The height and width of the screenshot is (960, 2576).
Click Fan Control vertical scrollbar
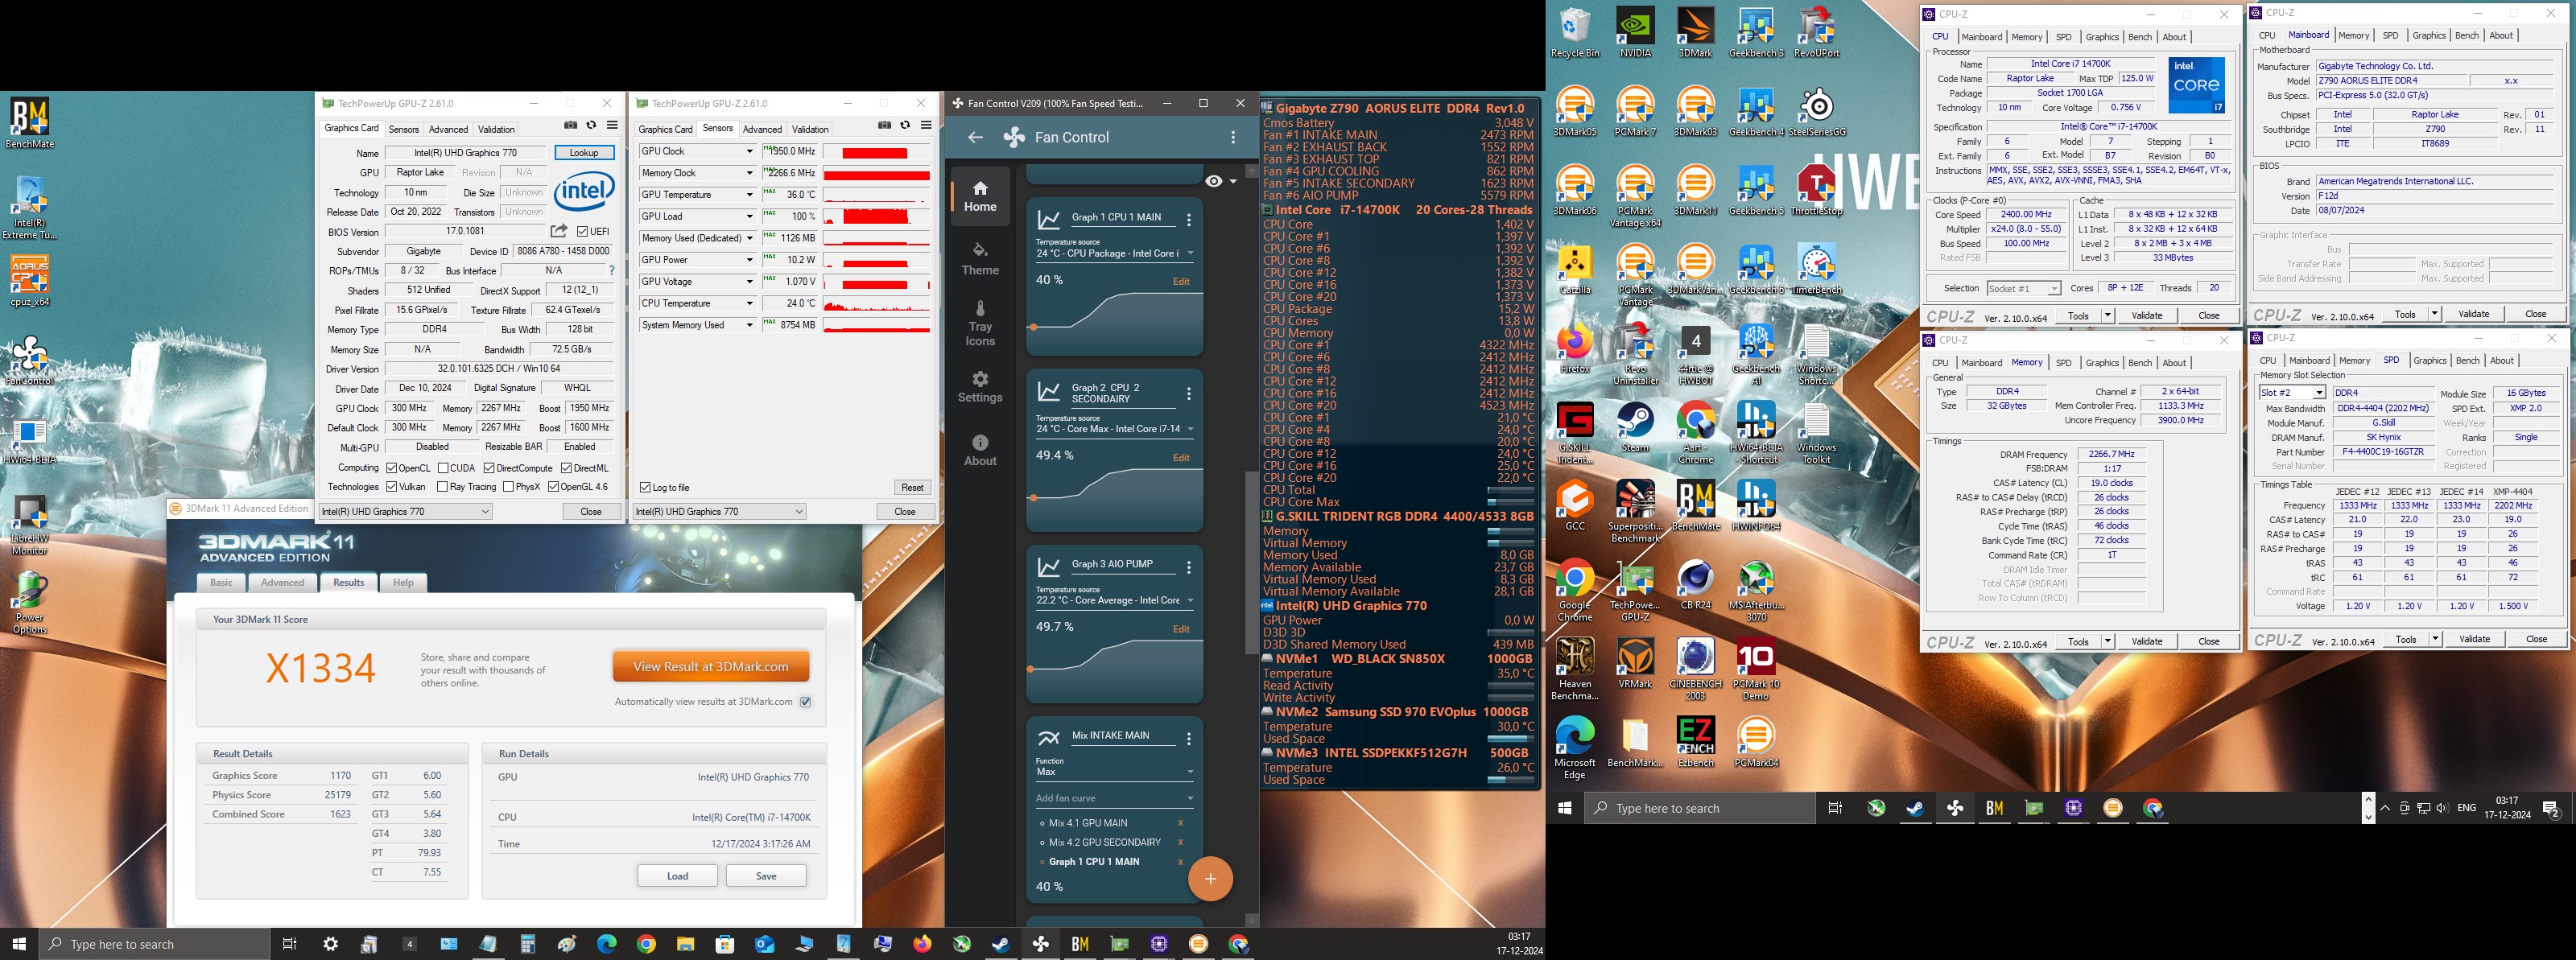click(x=1252, y=562)
